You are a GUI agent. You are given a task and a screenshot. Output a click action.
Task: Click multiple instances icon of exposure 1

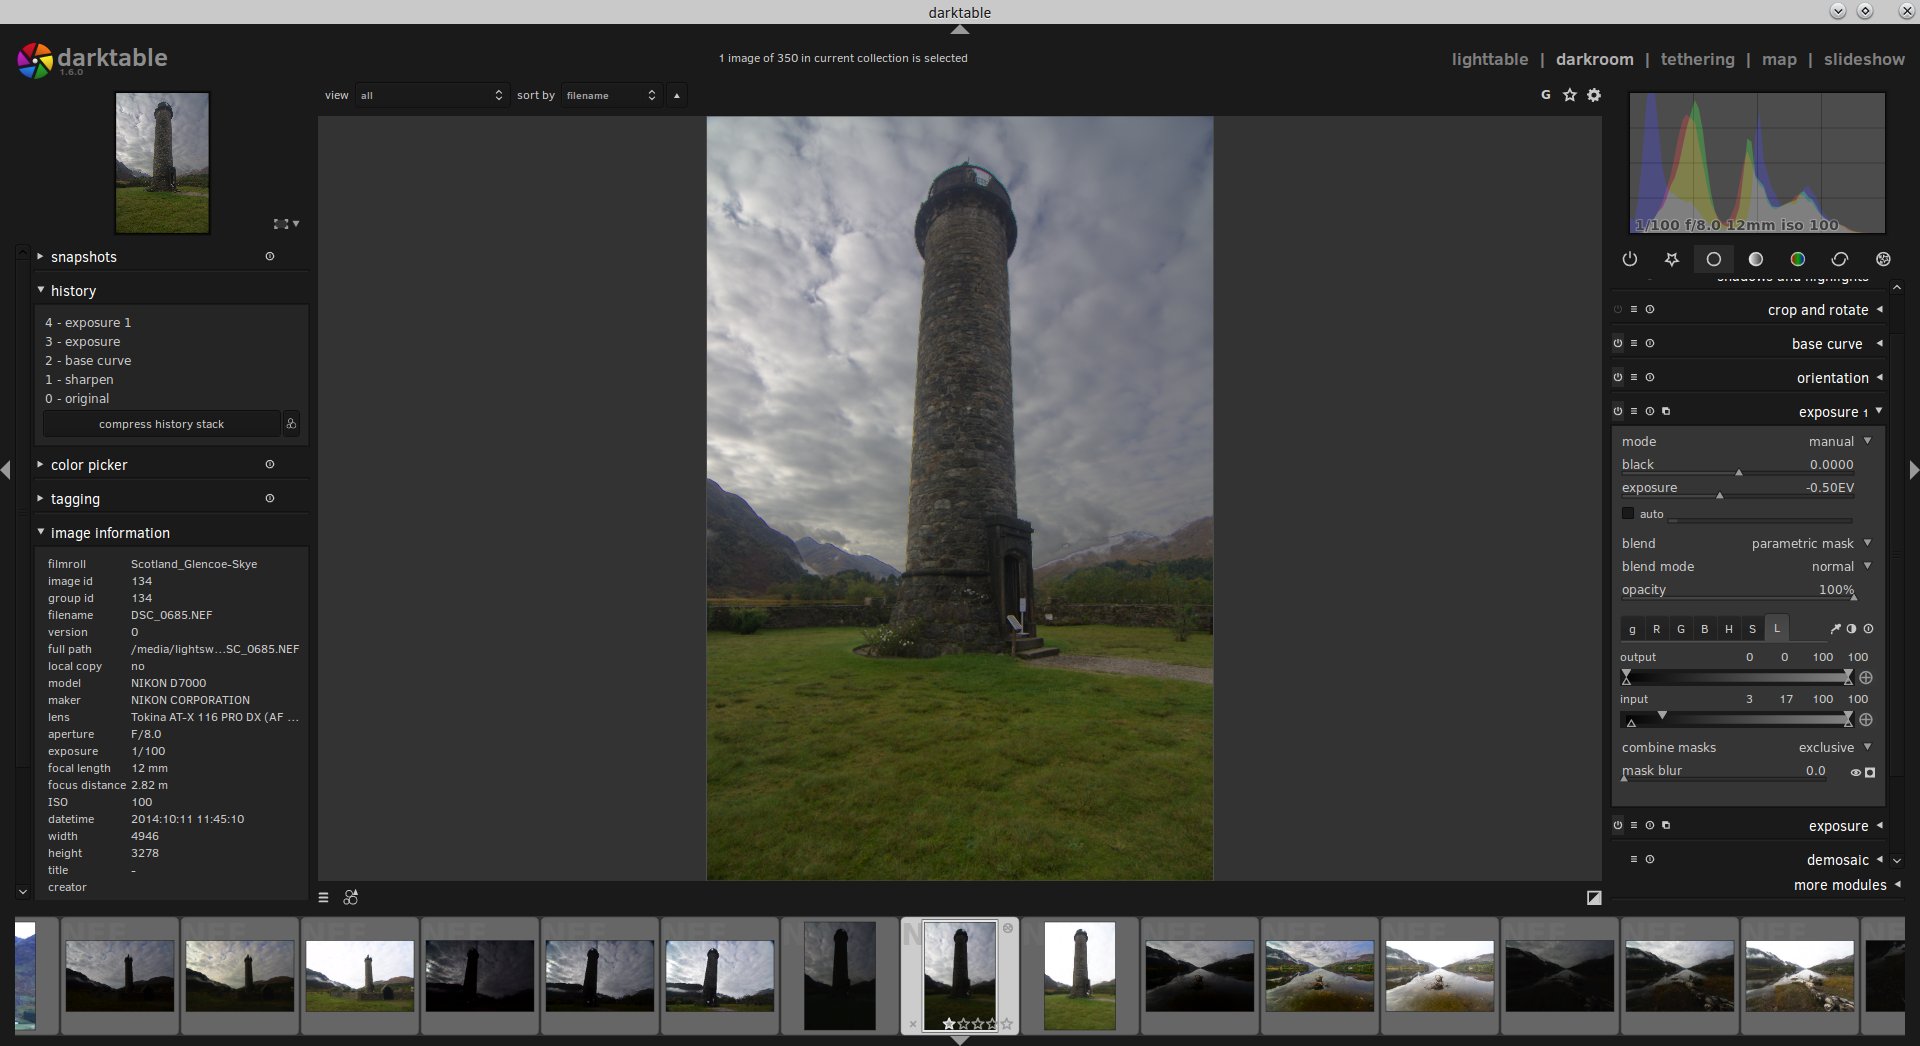coord(1666,411)
